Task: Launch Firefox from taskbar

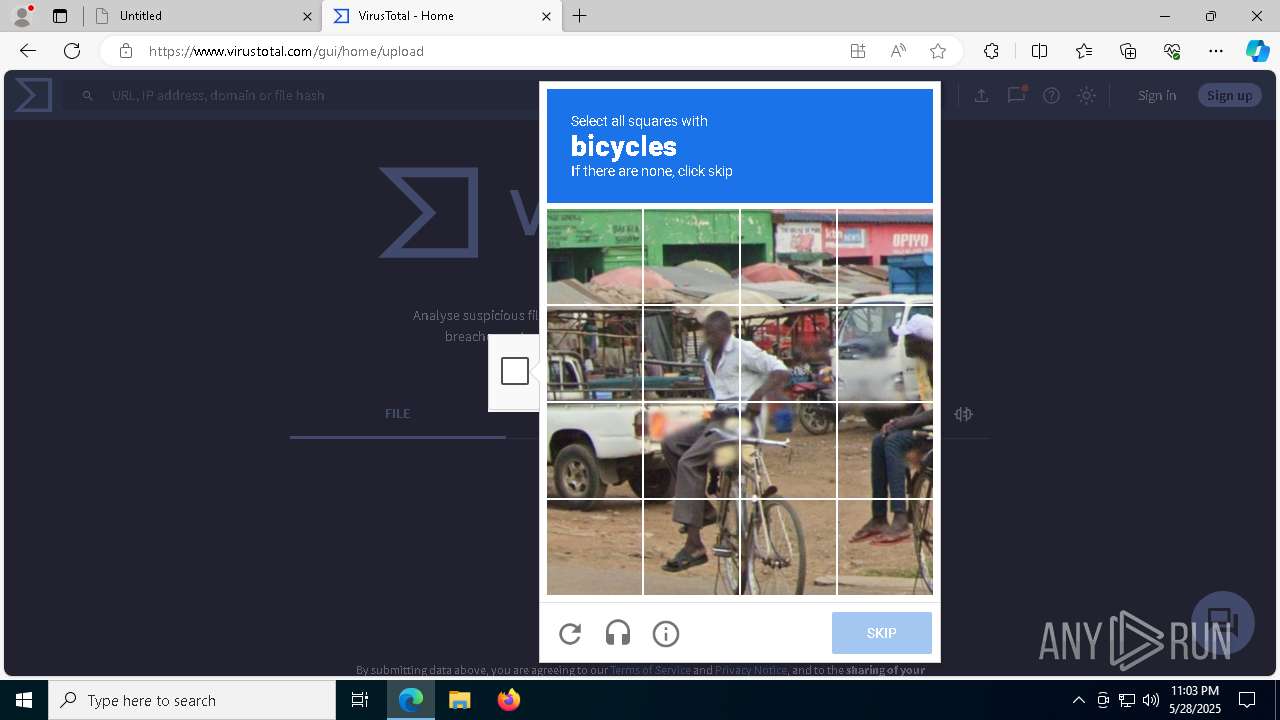Action: click(x=509, y=700)
